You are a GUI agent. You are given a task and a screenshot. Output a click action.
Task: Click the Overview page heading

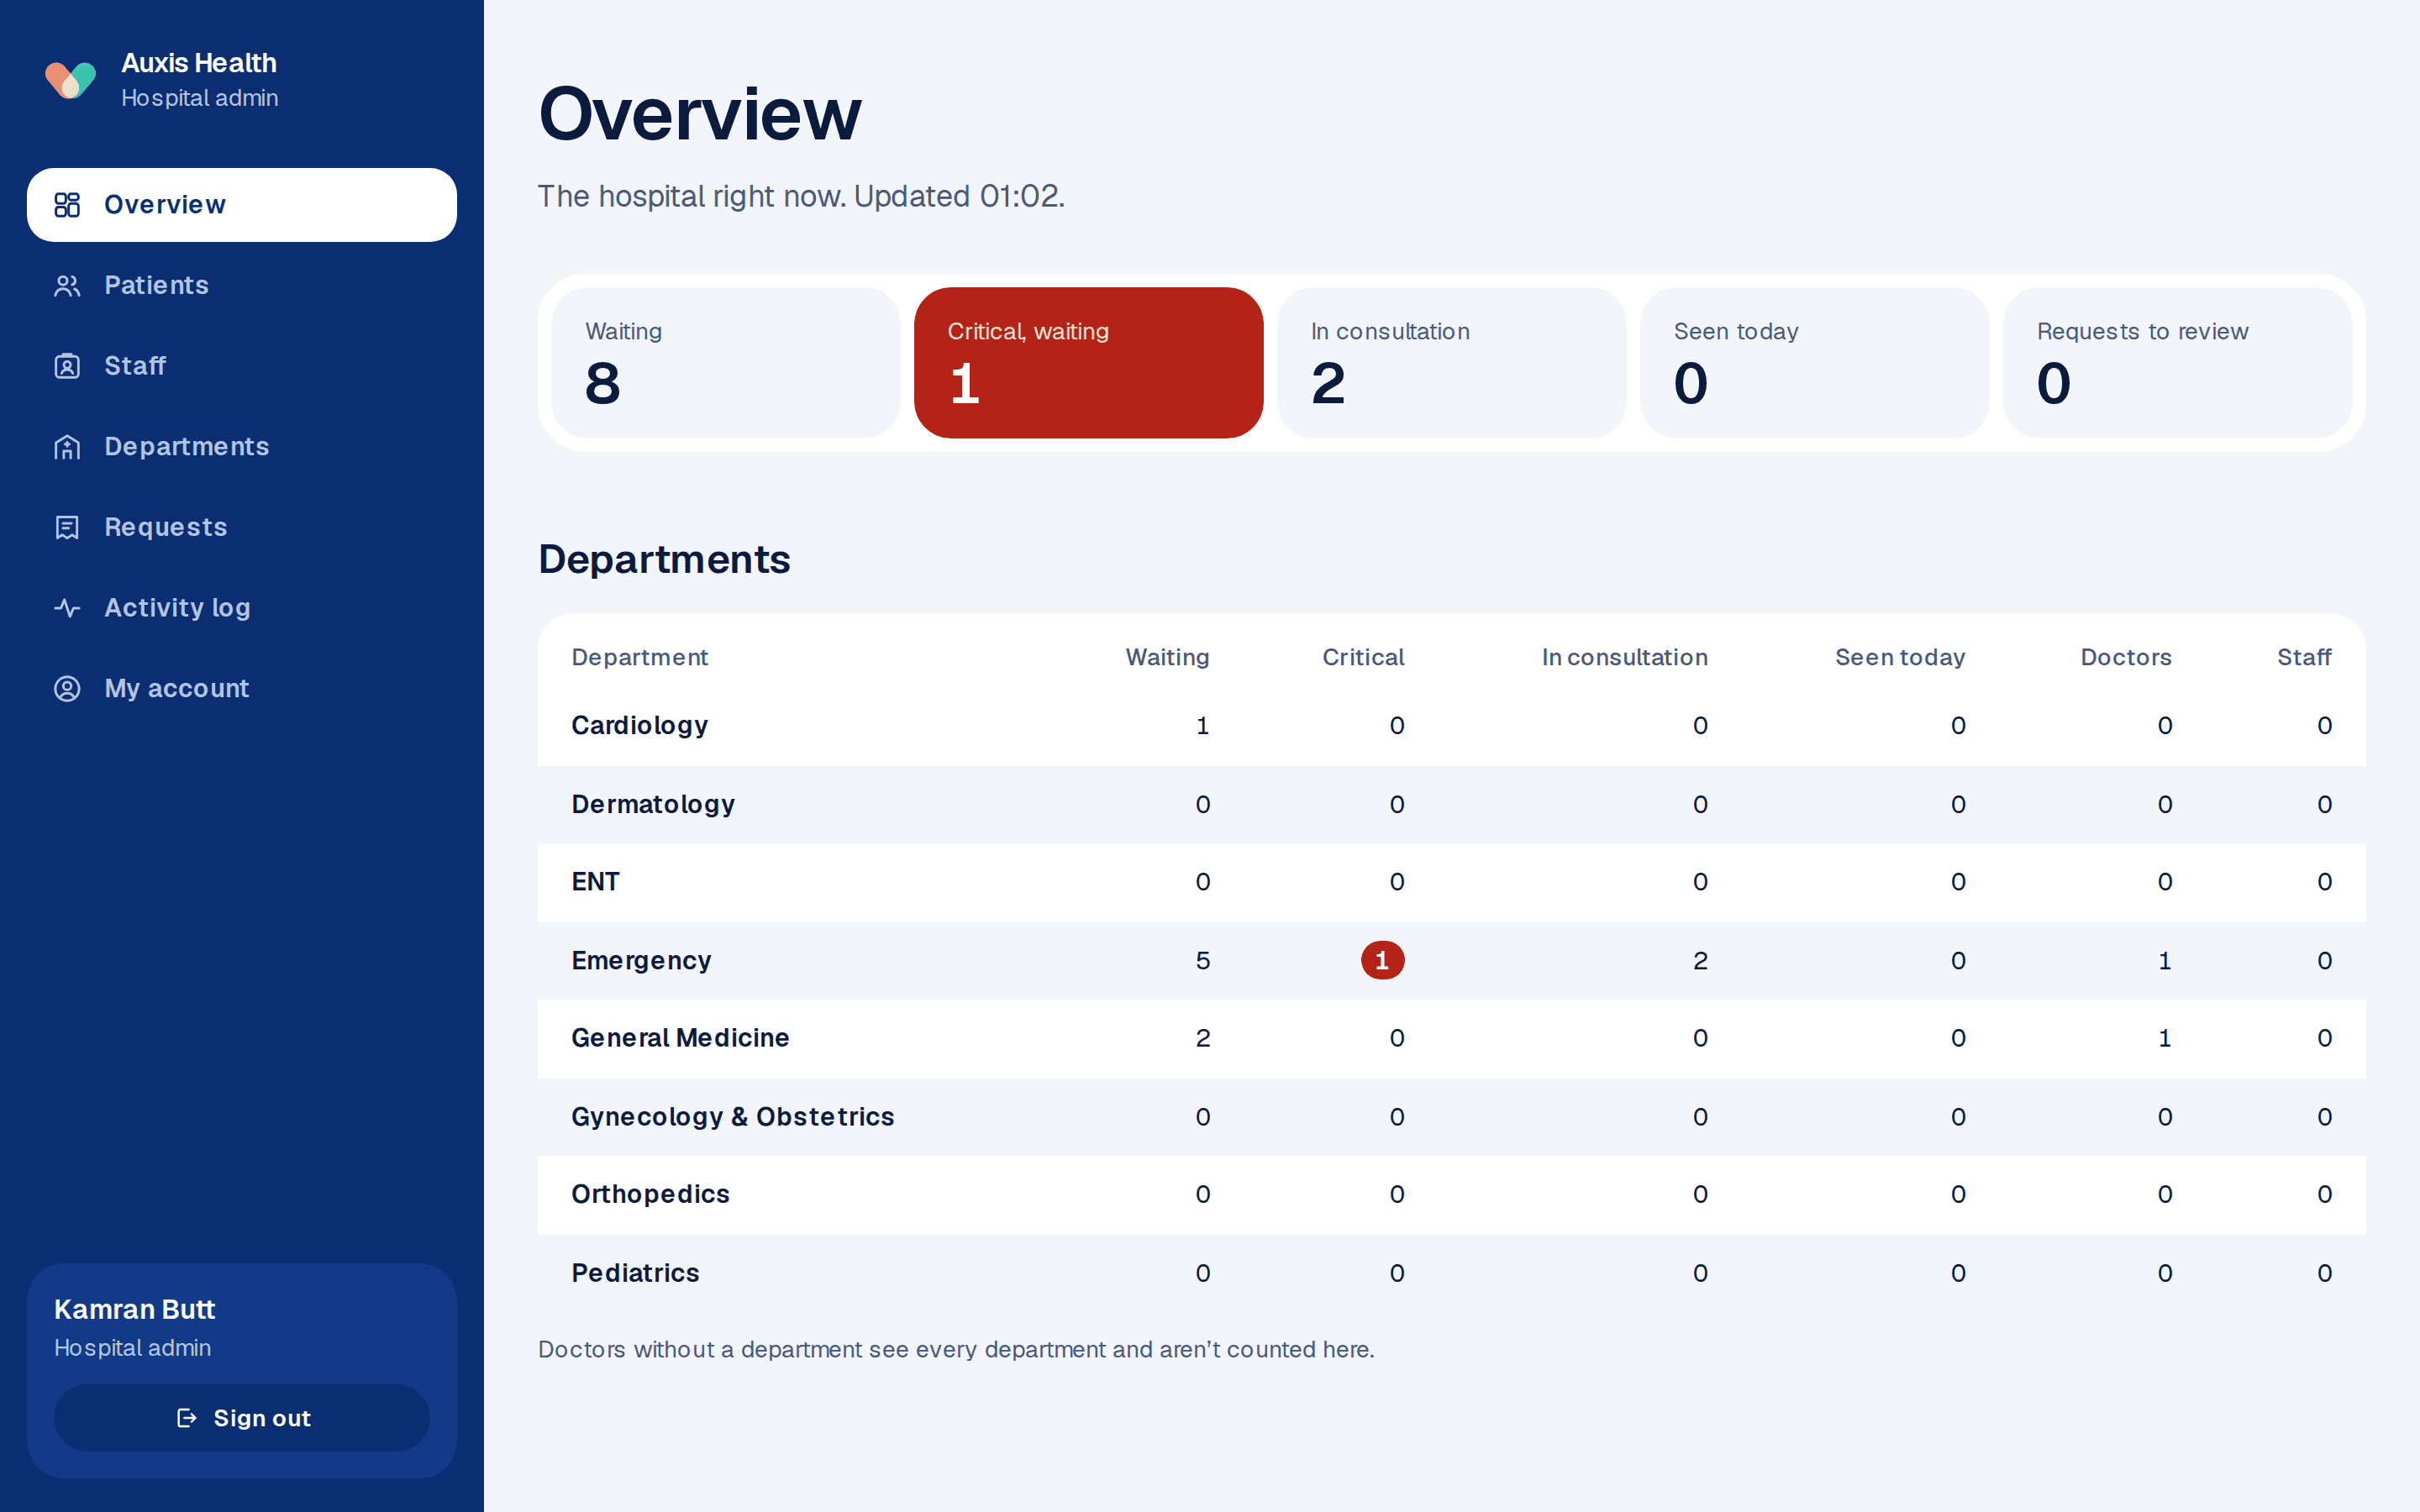click(699, 114)
